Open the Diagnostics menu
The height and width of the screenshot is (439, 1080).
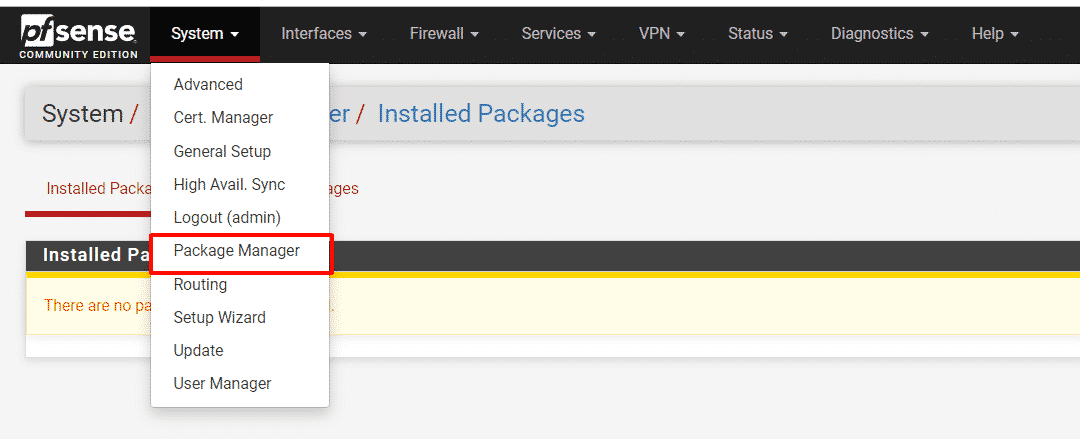point(879,34)
